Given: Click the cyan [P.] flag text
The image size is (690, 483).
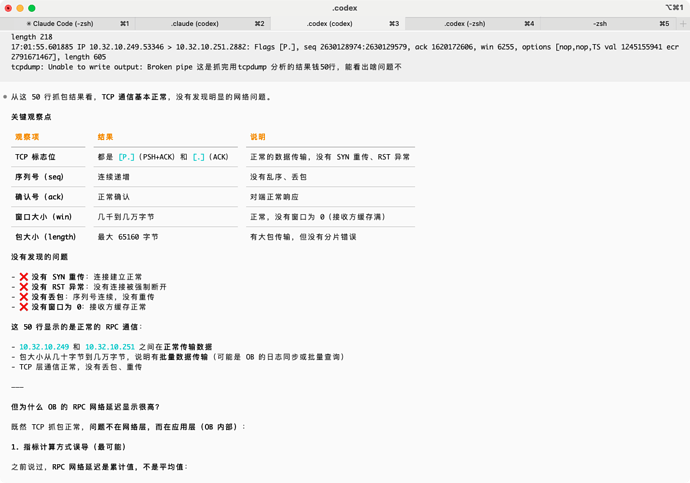Looking at the screenshot, I should [x=126, y=157].
